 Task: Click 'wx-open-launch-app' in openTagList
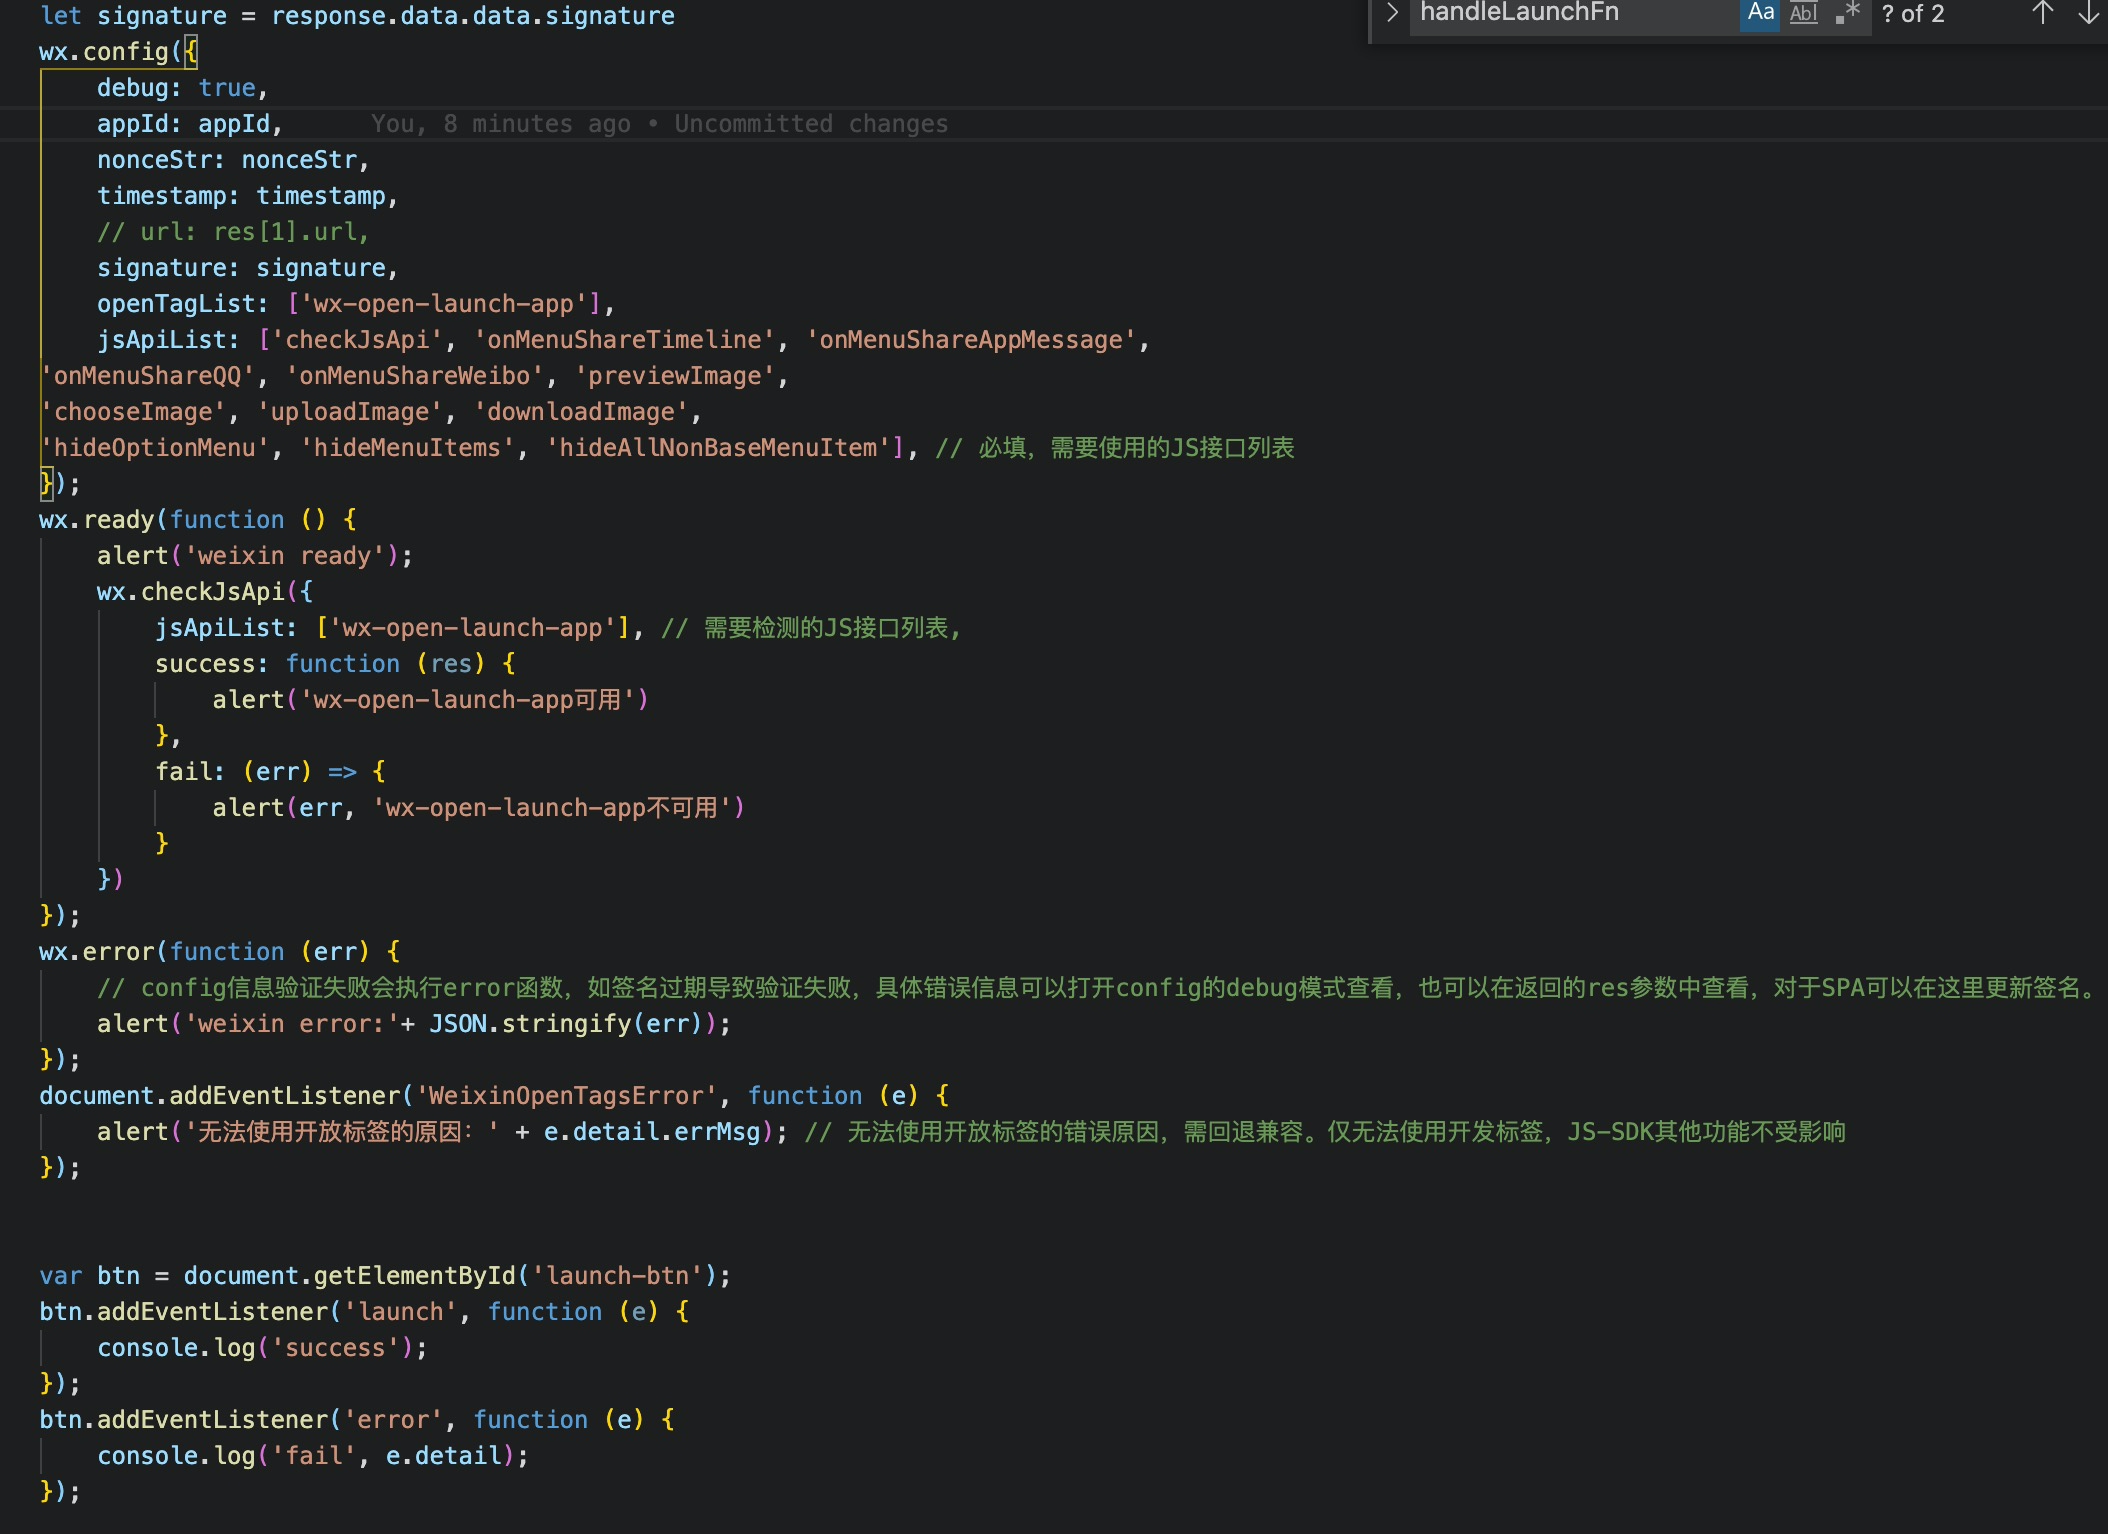point(444,304)
